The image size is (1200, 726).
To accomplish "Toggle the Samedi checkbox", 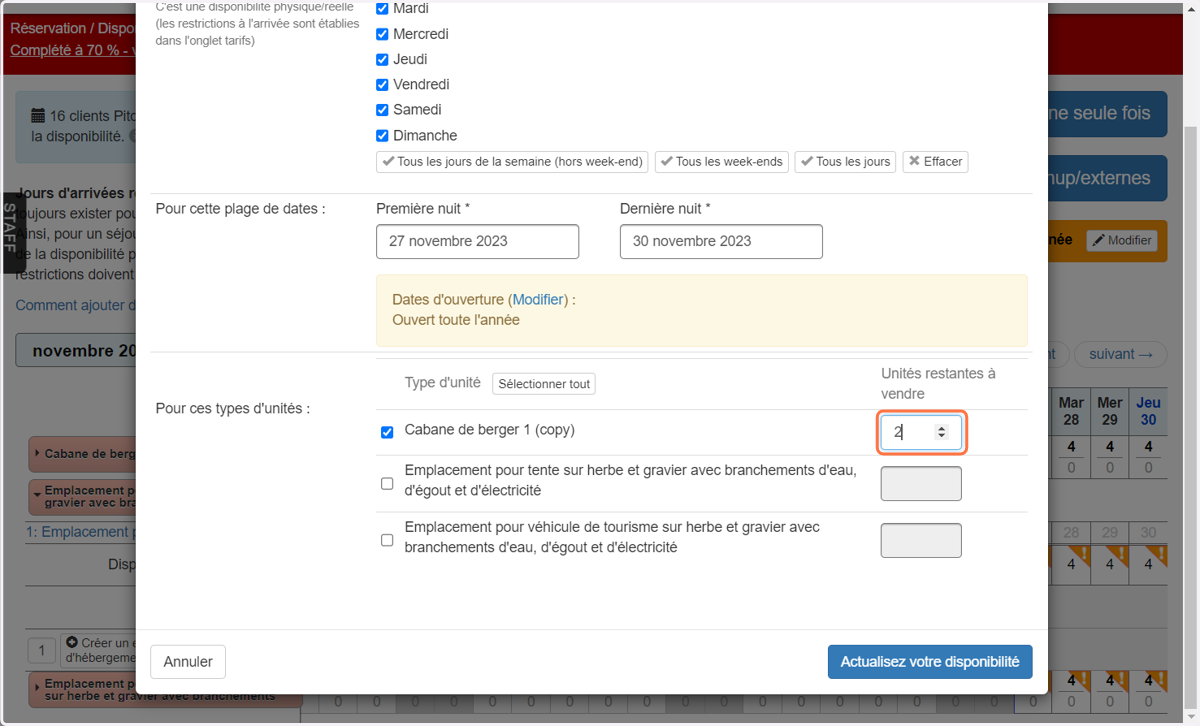I will (x=382, y=110).
